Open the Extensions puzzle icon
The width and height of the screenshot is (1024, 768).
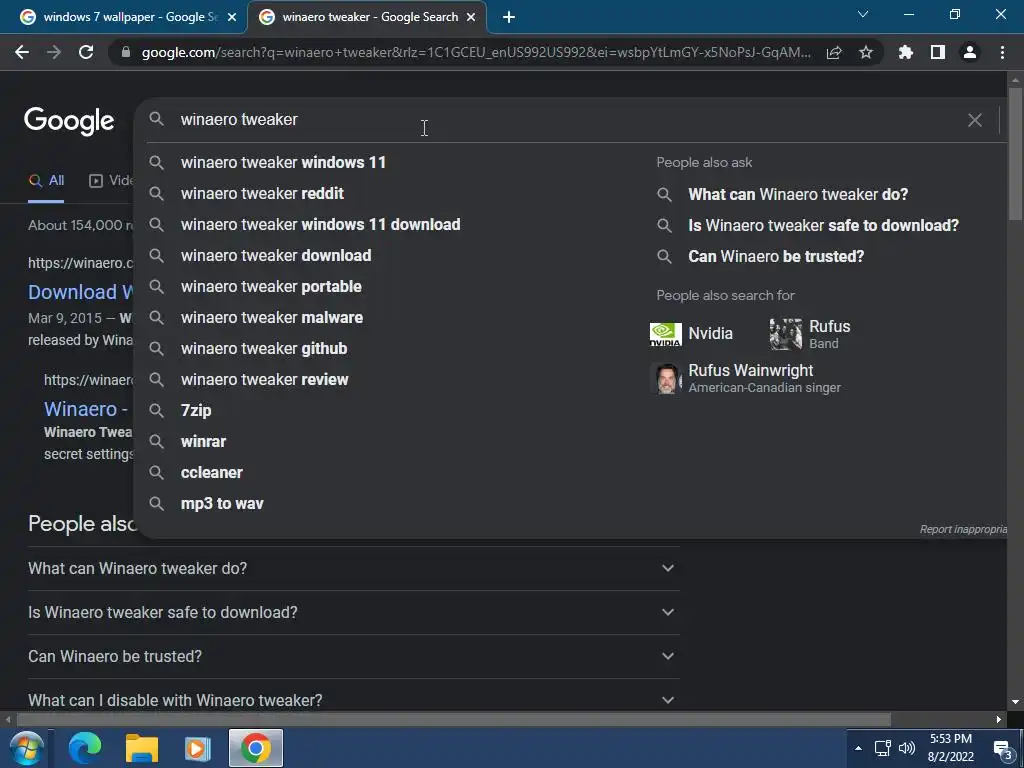[905, 52]
